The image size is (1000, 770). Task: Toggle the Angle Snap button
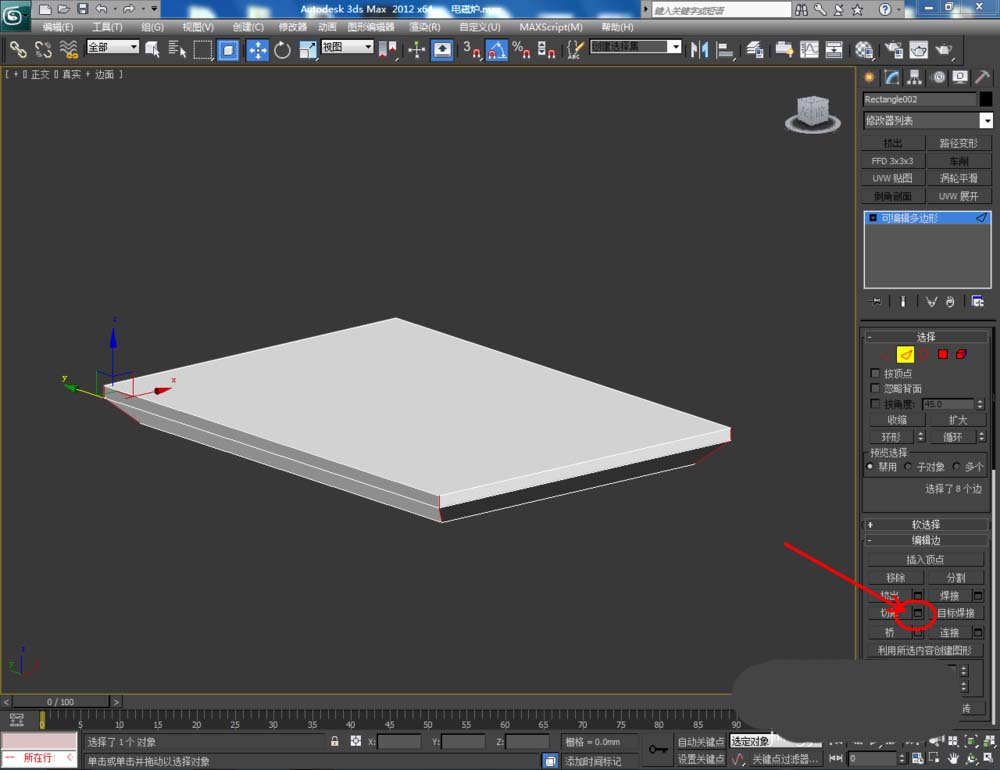[x=497, y=50]
